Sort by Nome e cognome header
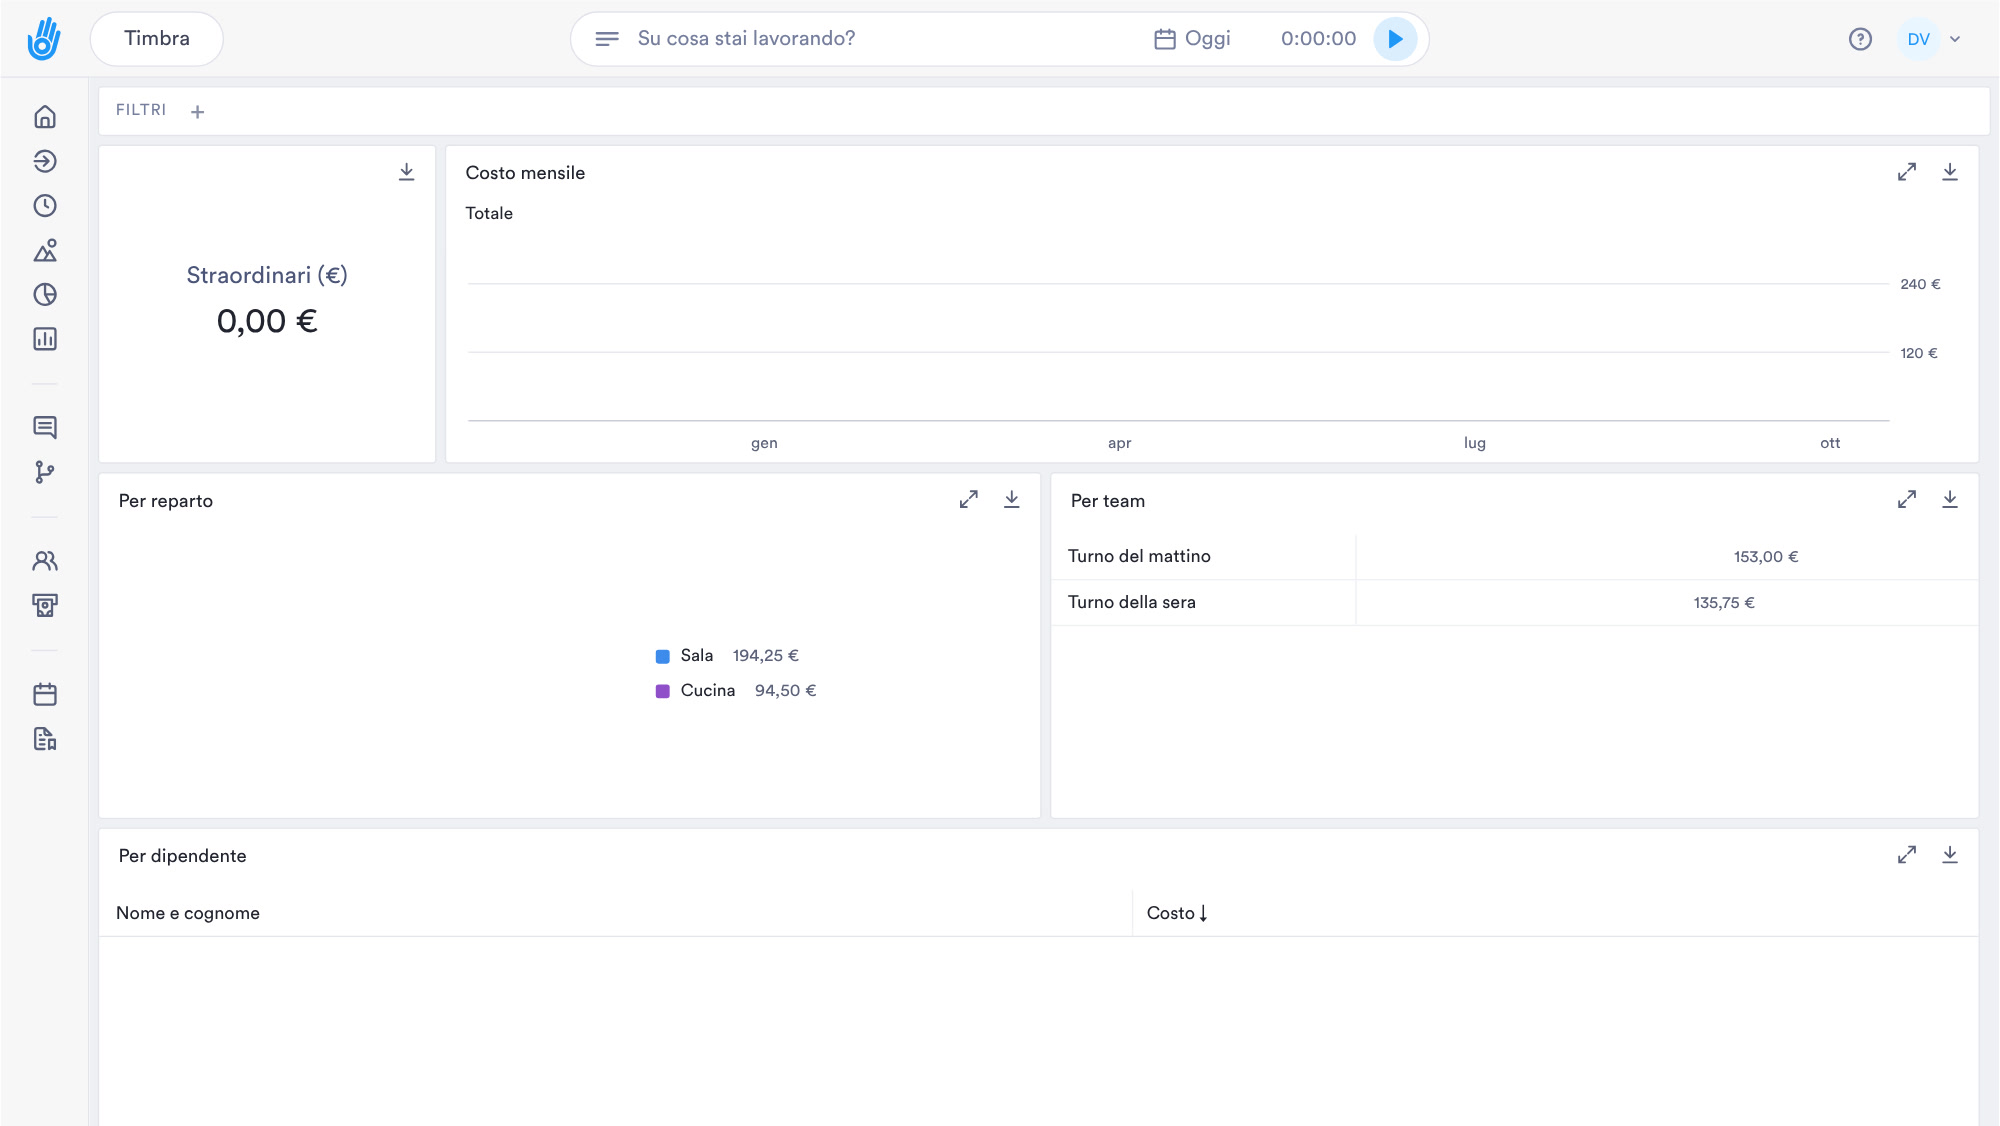The height and width of the screenshot is (1126, 2000). point(188,913)
